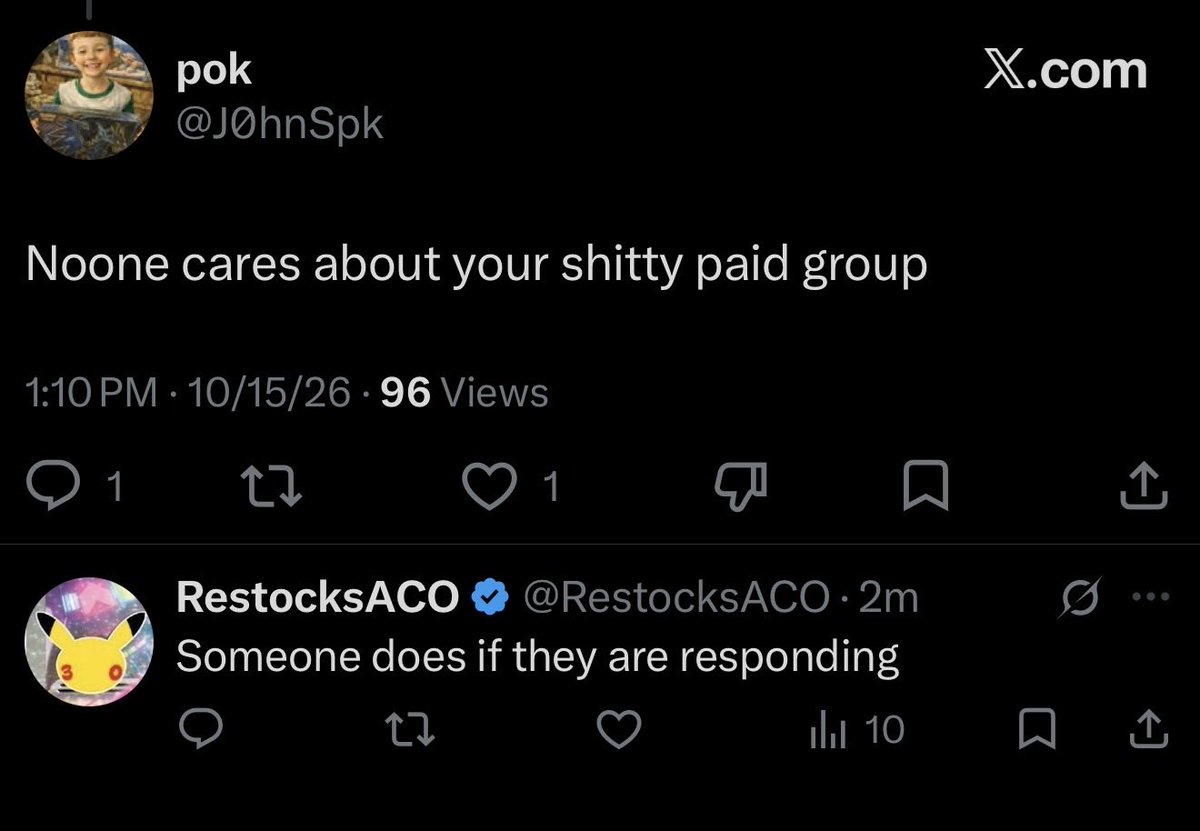
Task: Share the RestocksACO reply
Action: (1147, 731)
